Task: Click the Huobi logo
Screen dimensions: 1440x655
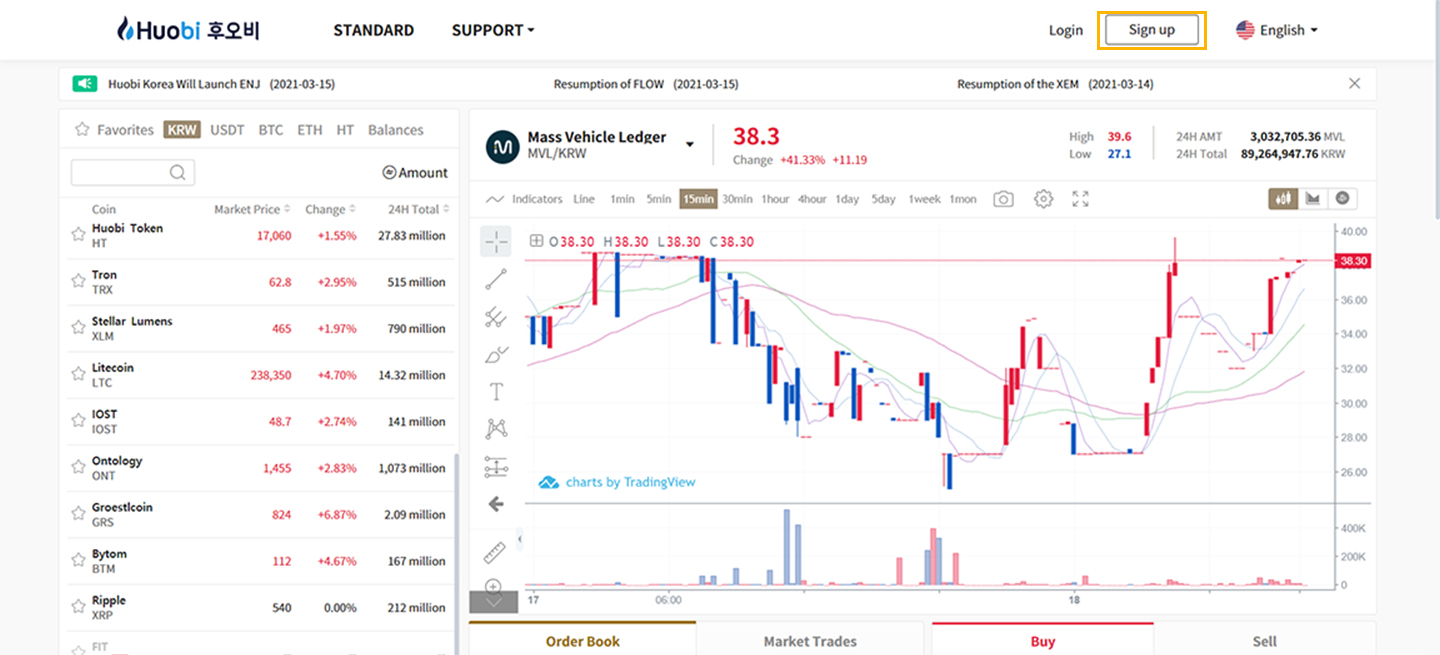Action: tap(188, 30)
